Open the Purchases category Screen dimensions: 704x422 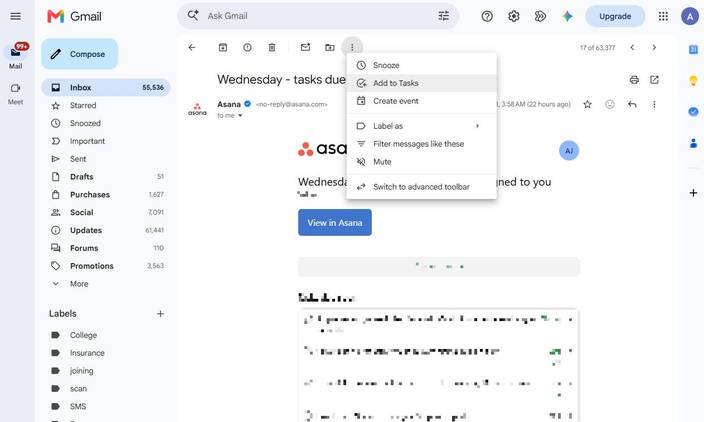tap(106, 195)
